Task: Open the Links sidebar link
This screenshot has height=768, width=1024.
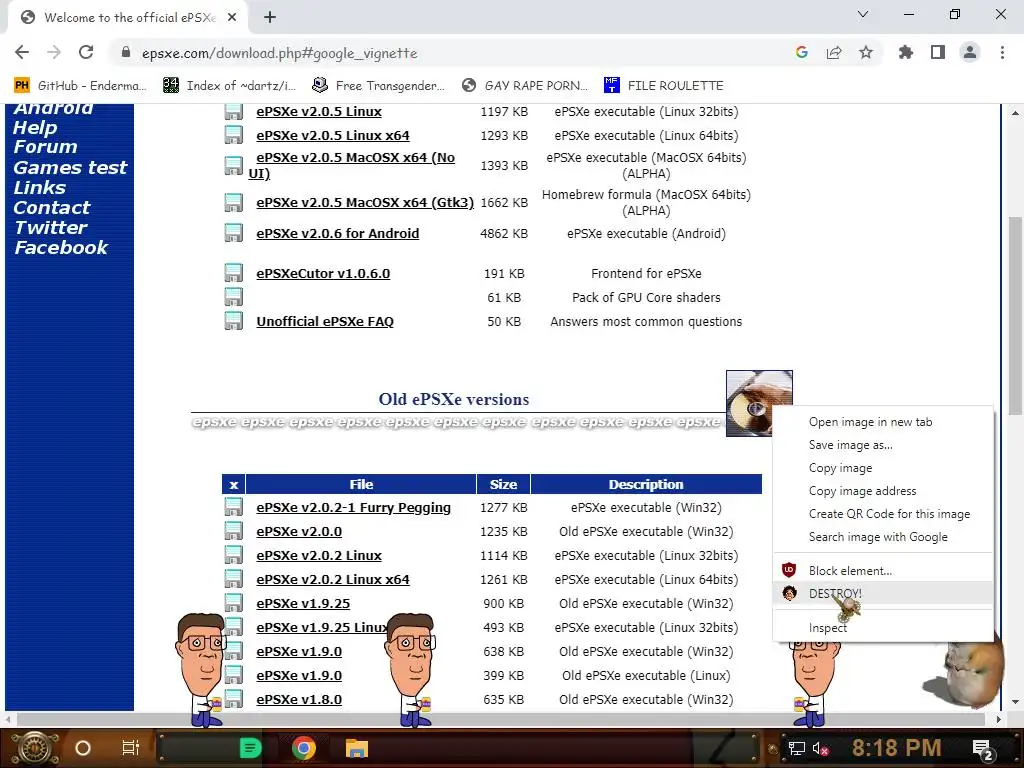Action: (39, 187)
